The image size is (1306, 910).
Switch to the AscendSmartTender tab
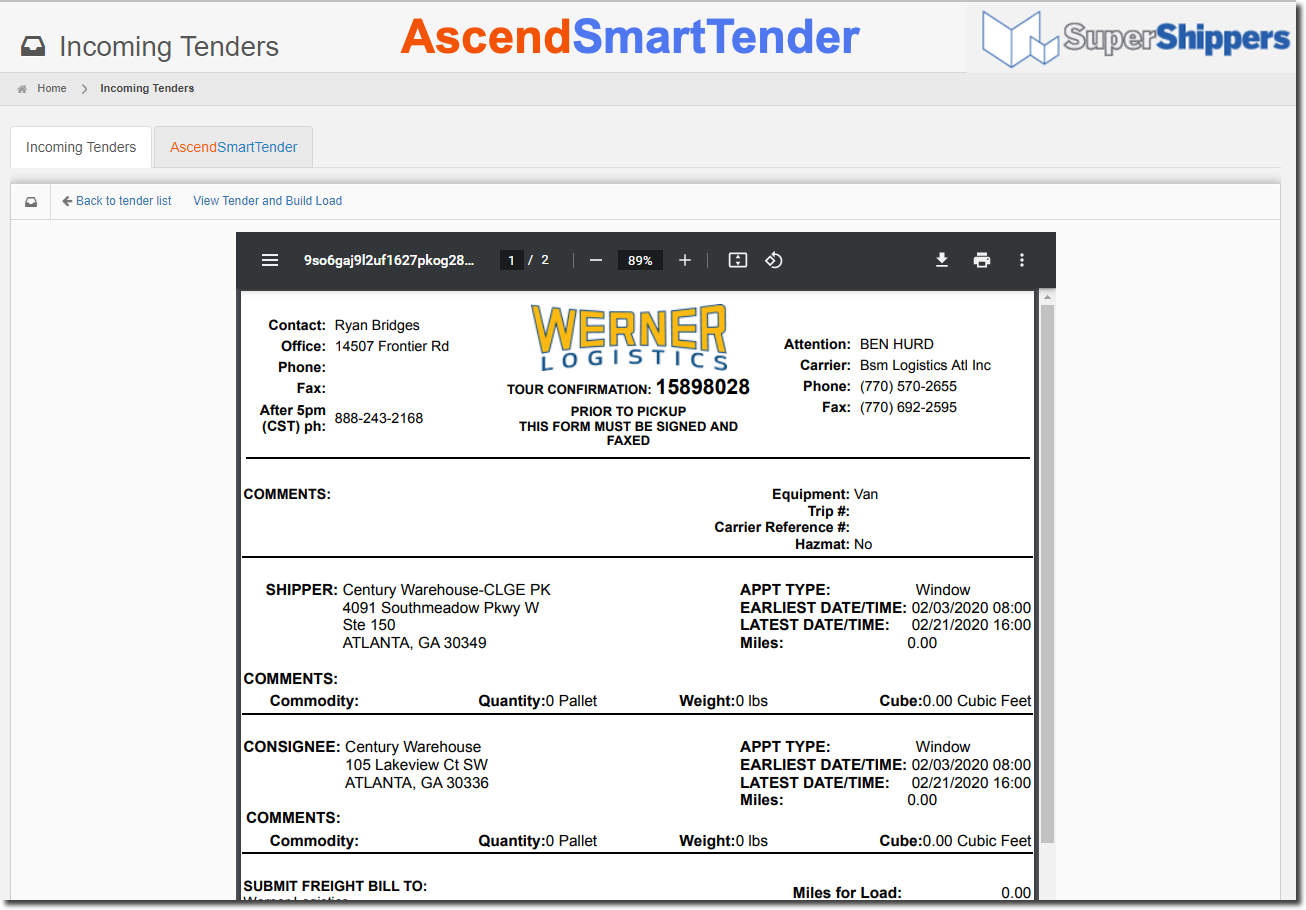[234, 147]
